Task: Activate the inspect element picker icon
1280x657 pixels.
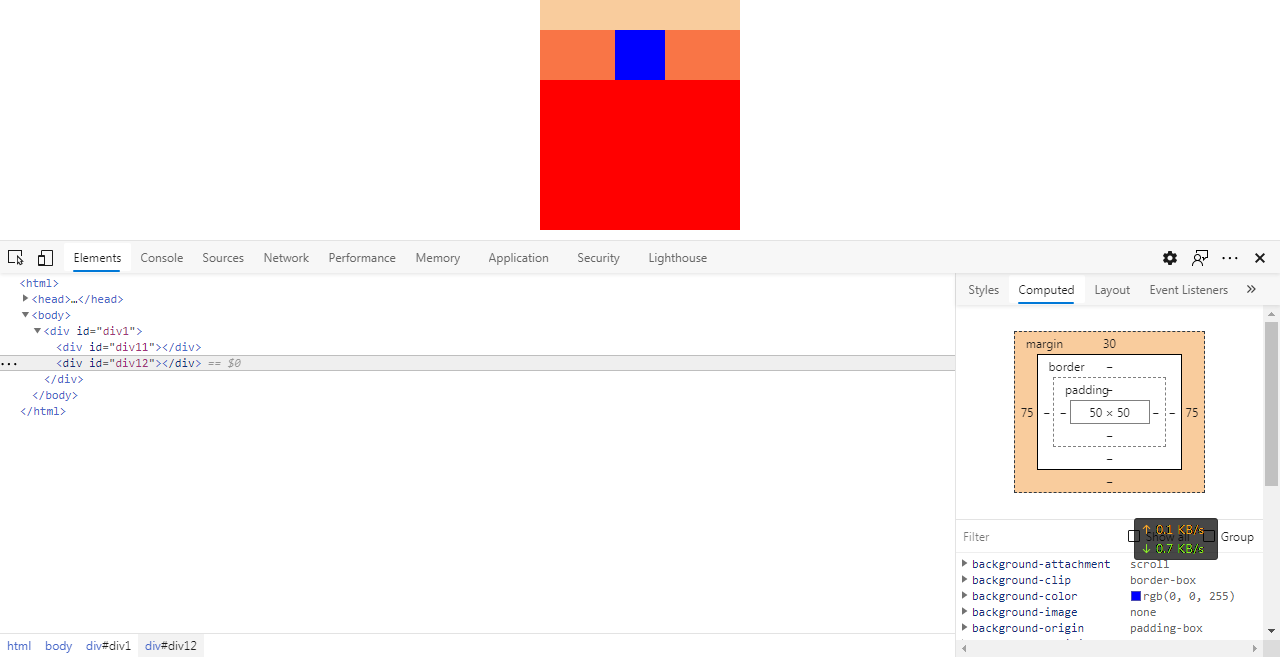Action: (15, 258)
